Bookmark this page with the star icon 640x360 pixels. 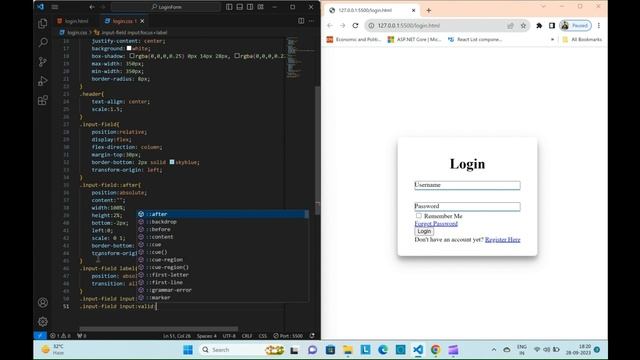click(523, 26)
